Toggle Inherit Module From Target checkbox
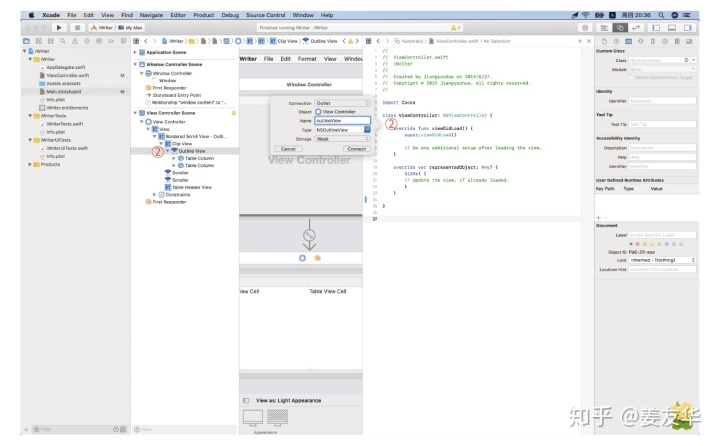The width and height of the screenshot is (720, 446). click(633, 77)
